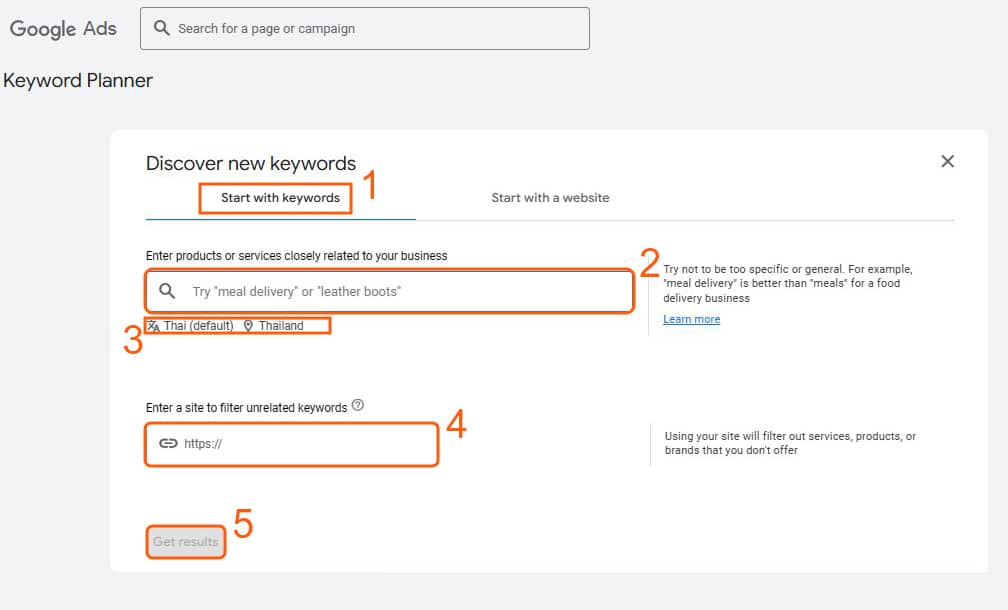Close the Discover new keywords dialog
The height and width of the screenshot is (610, 1008).
pos(947,162)
